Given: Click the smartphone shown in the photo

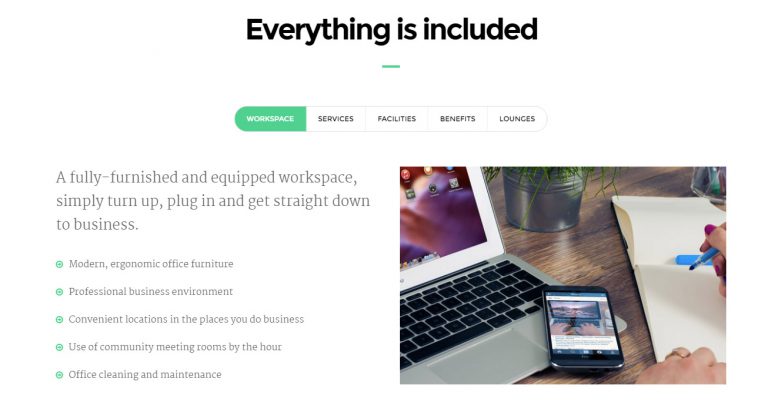Looking at the screenshot, I should [x=583, y=327].
